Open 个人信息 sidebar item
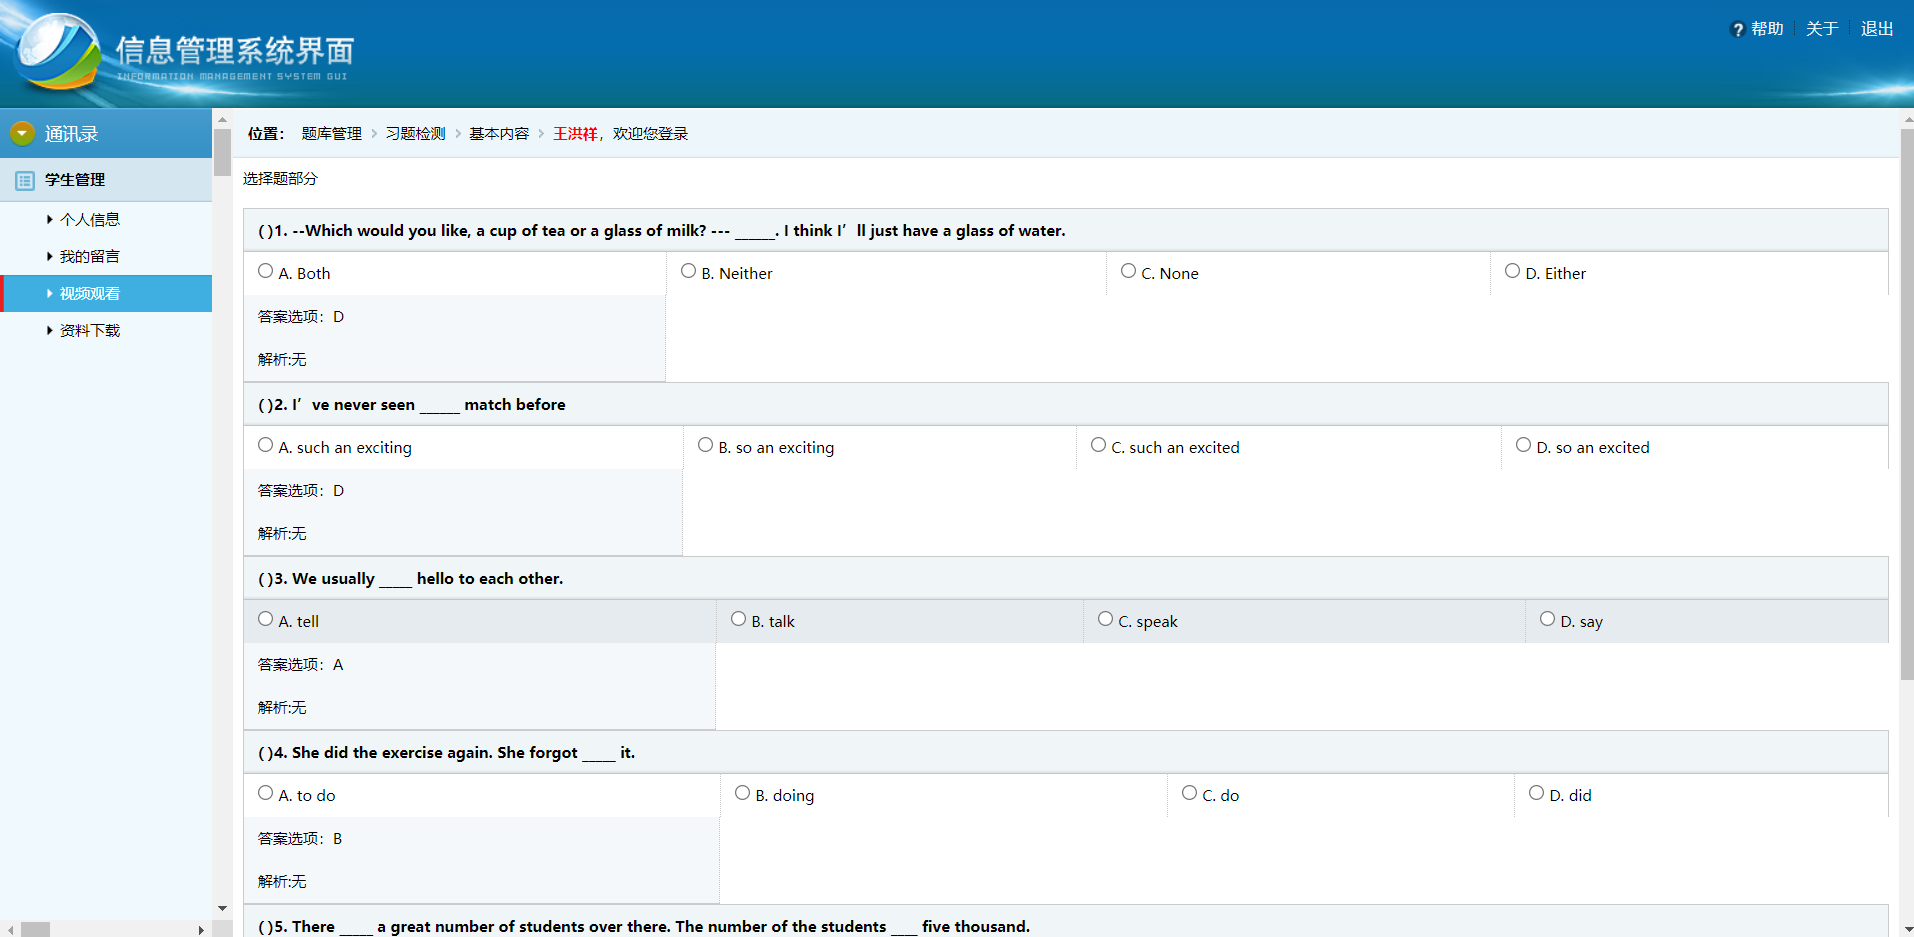 [90, 219]
